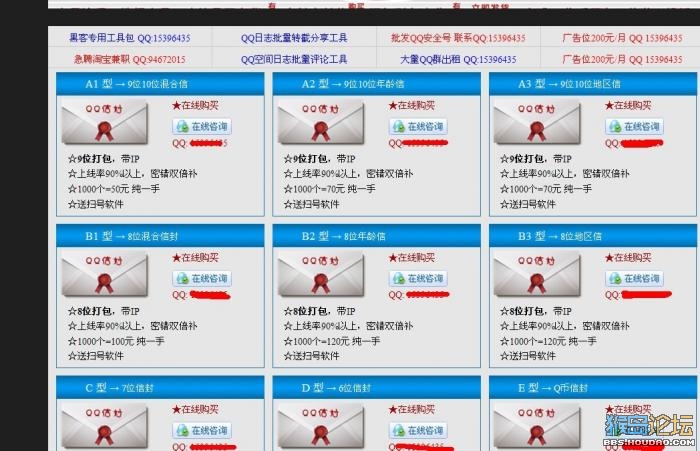Click 在线咨询 button in B1 card

tap(202, 279)
